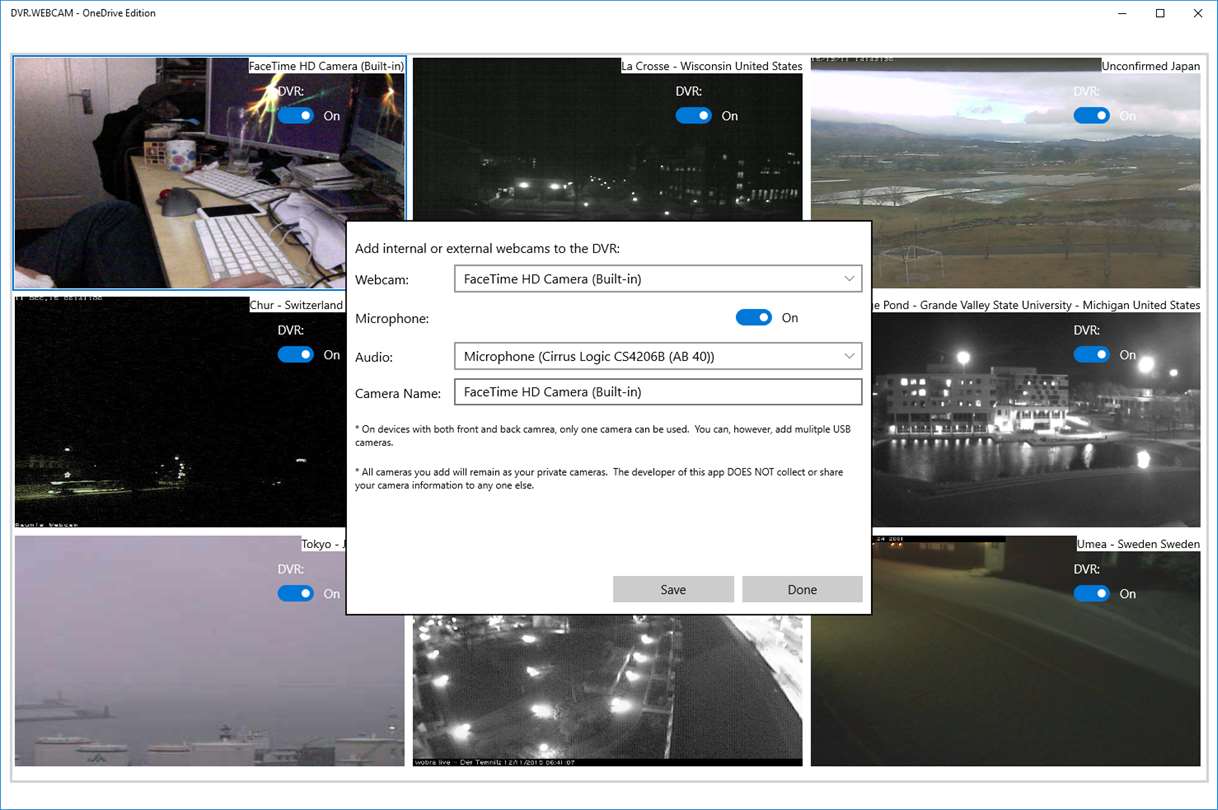This screenshot has width=1218, height=810.
Task: Click 'La Crosse - Wisconsin United States' label
Action: tap(712, 66)
